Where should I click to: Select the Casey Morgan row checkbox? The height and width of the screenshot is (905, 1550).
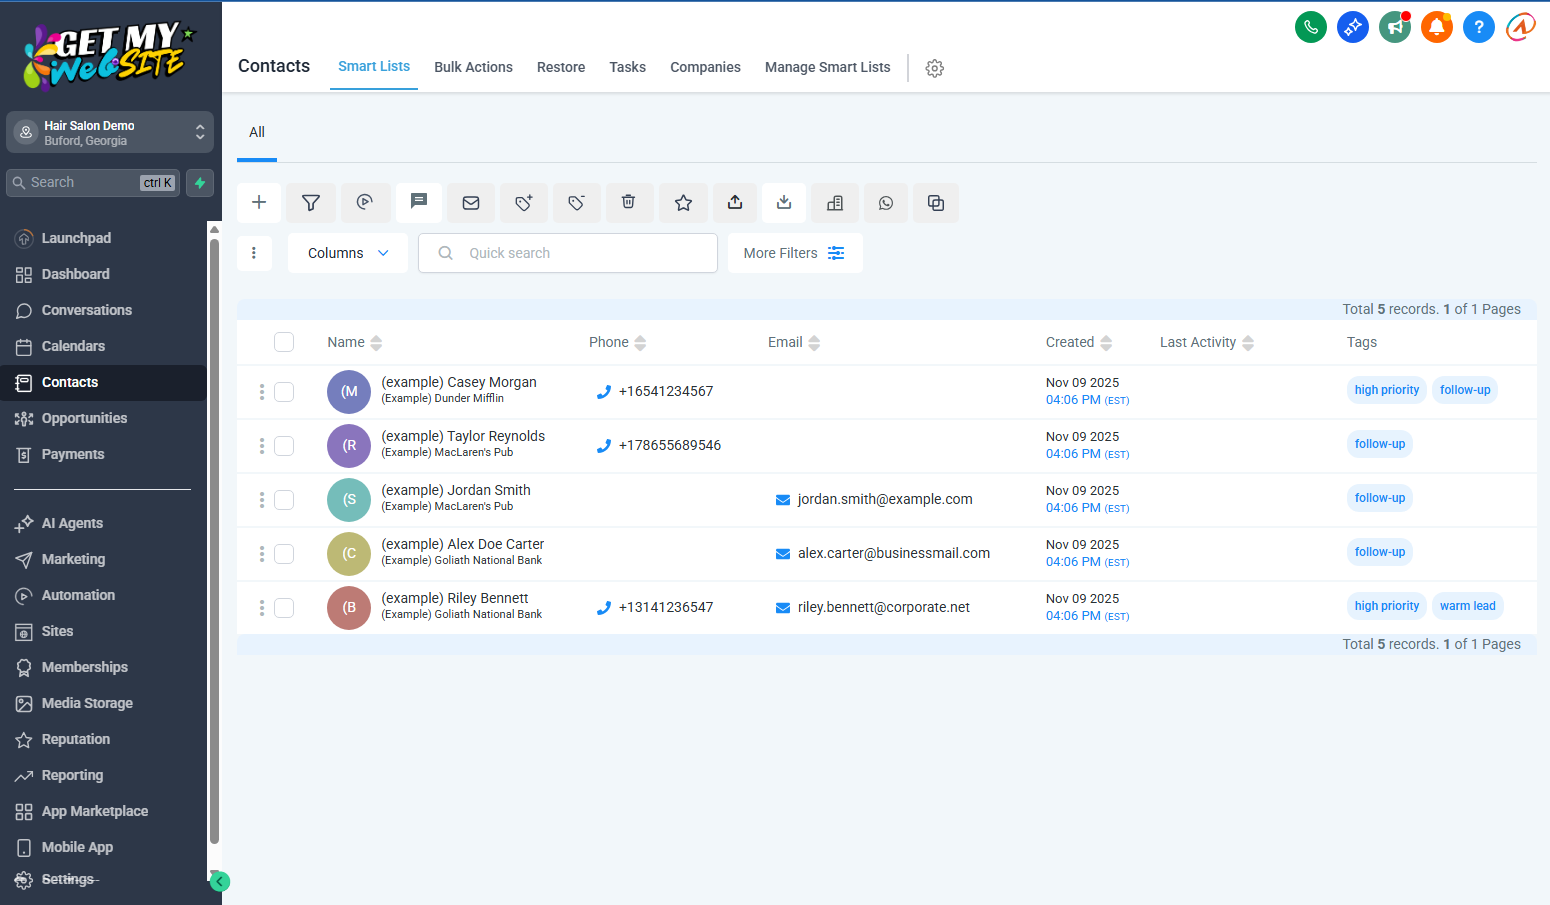(x=284, y=392)
